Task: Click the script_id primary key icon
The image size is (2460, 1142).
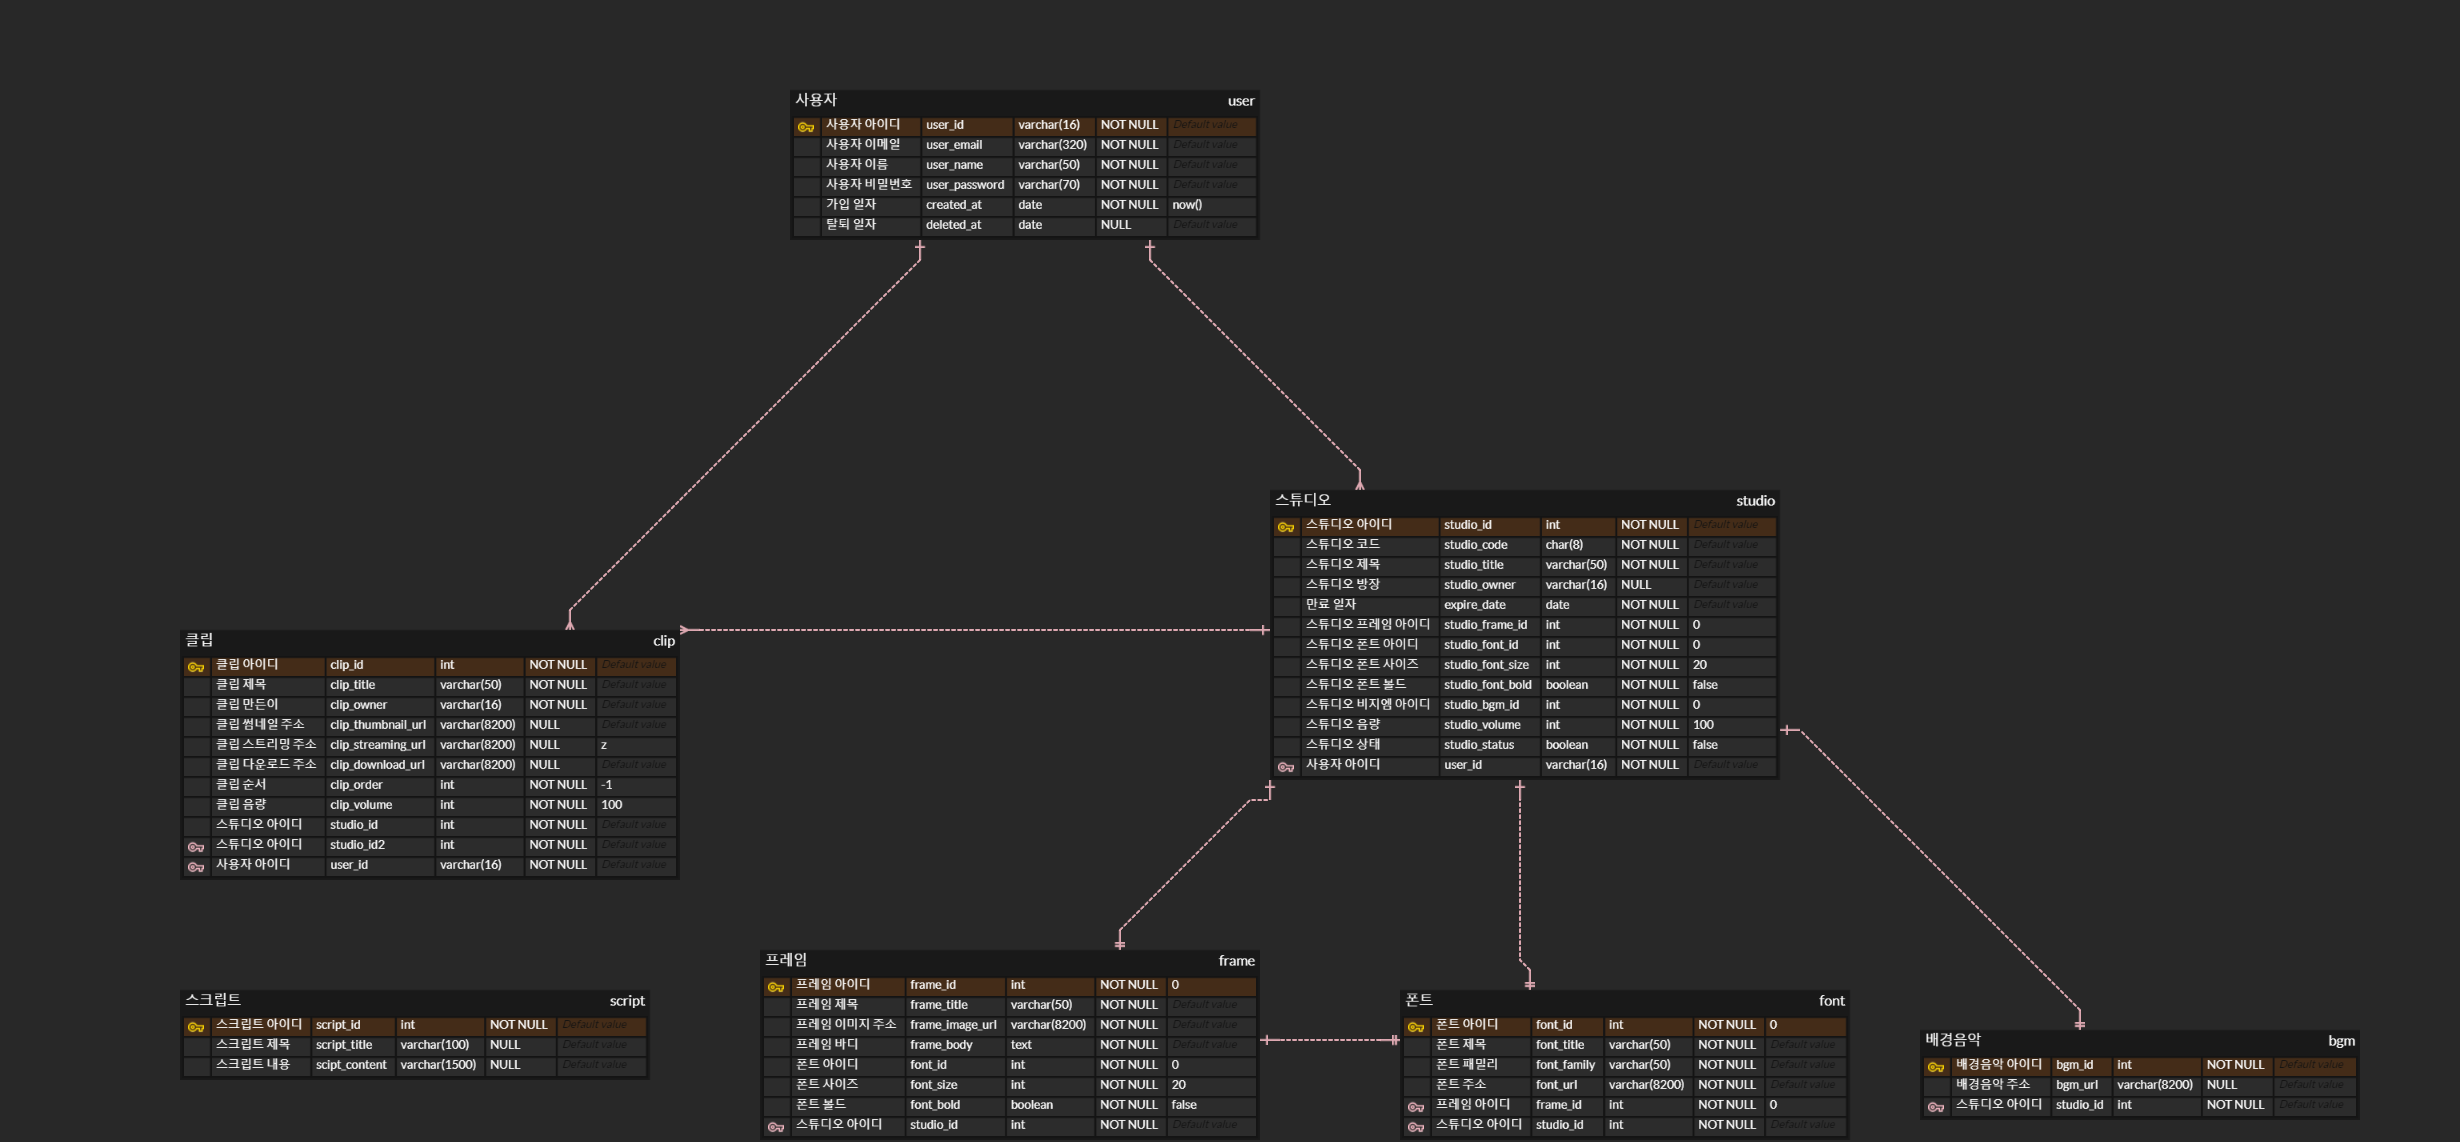Action: pos(196,1027)
